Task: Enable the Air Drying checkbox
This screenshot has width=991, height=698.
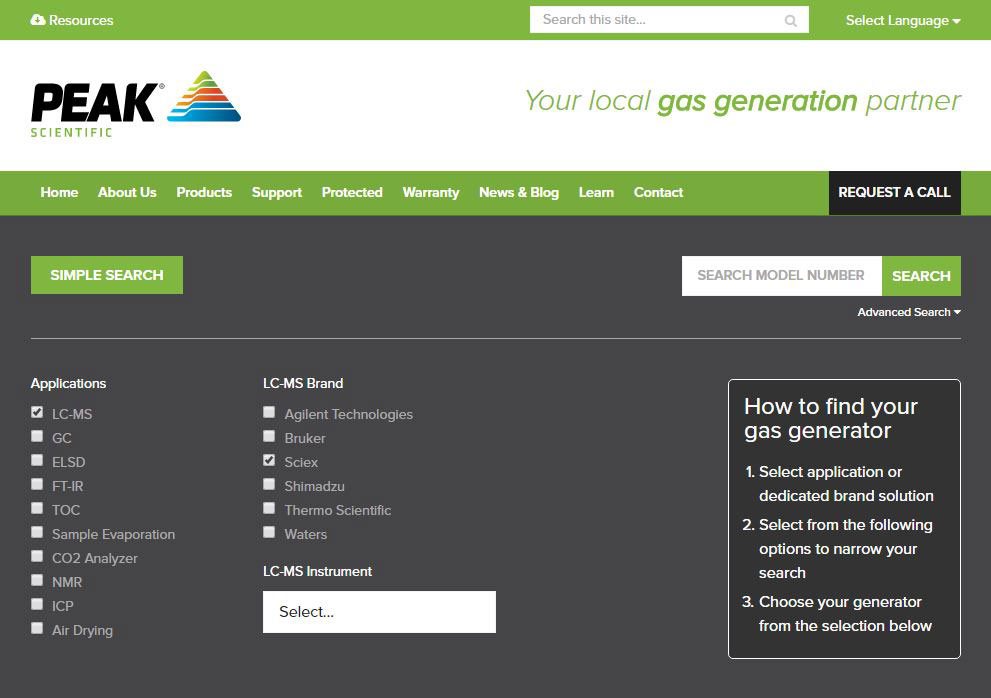Action: (37, 628)
